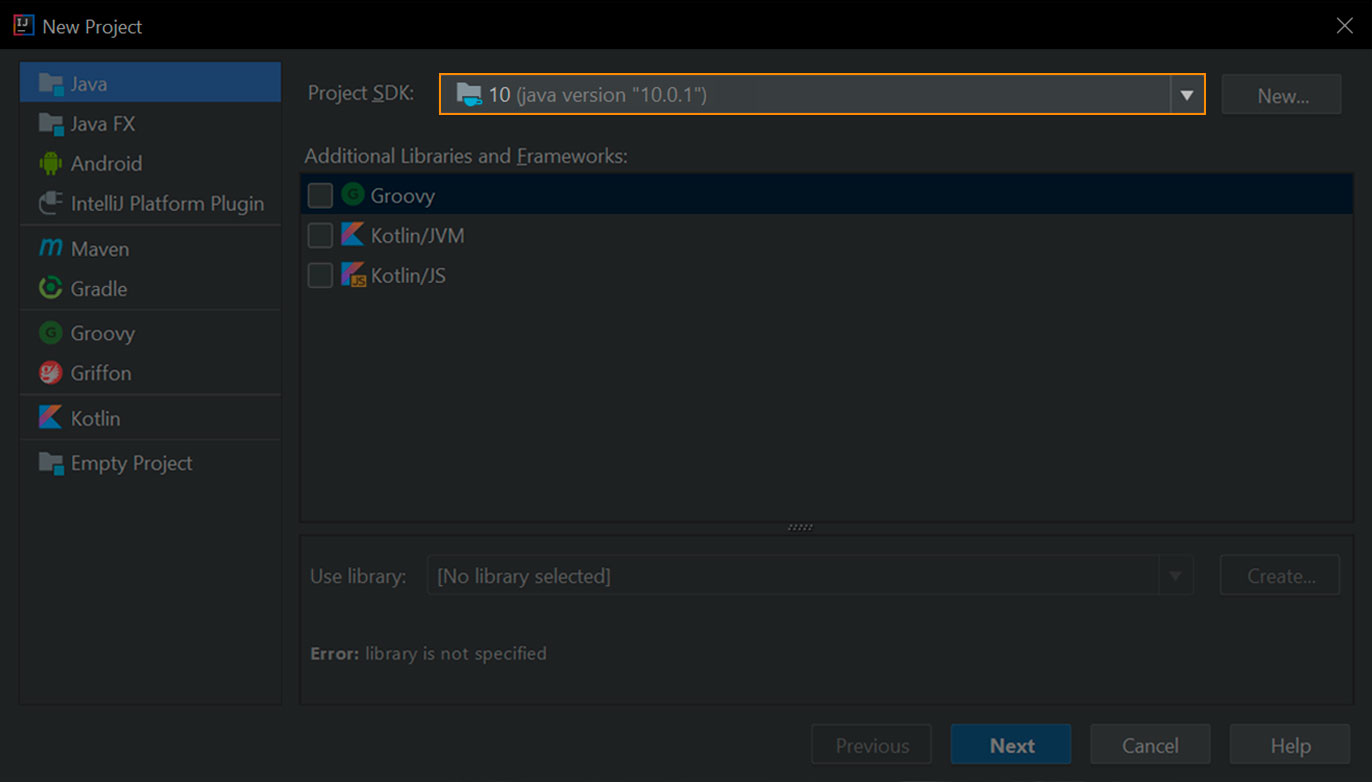Click the New... SDK button
This screenshot has width=1372, height=782.
click(1282, 95)
